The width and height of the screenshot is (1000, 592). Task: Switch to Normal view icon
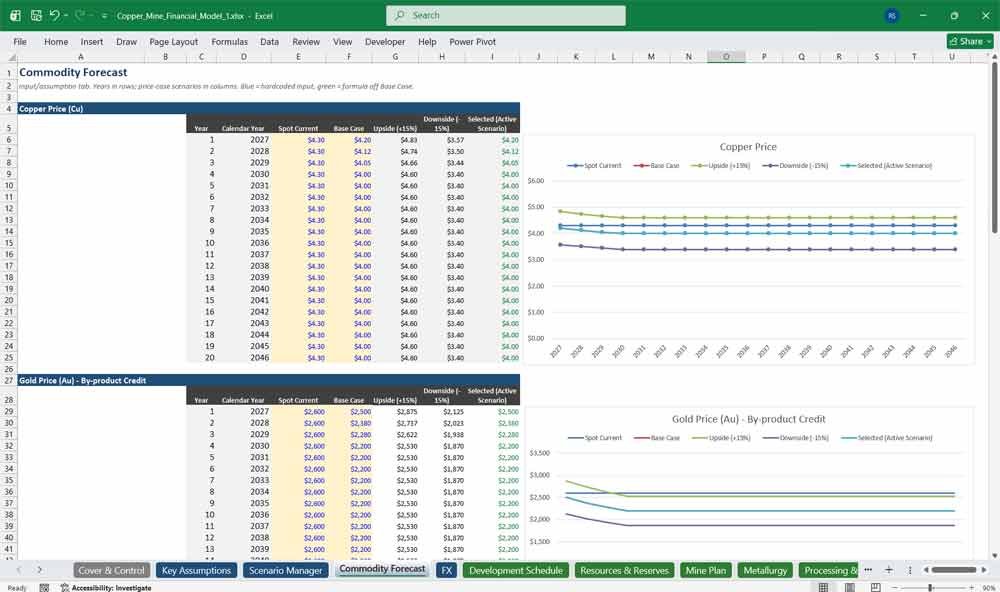coord(823,588)
